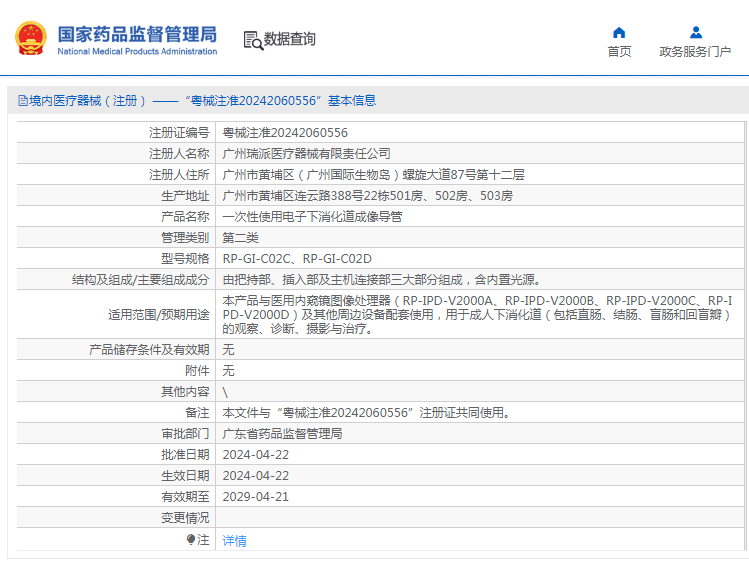Click 第二类 management category value

[241, 238]
